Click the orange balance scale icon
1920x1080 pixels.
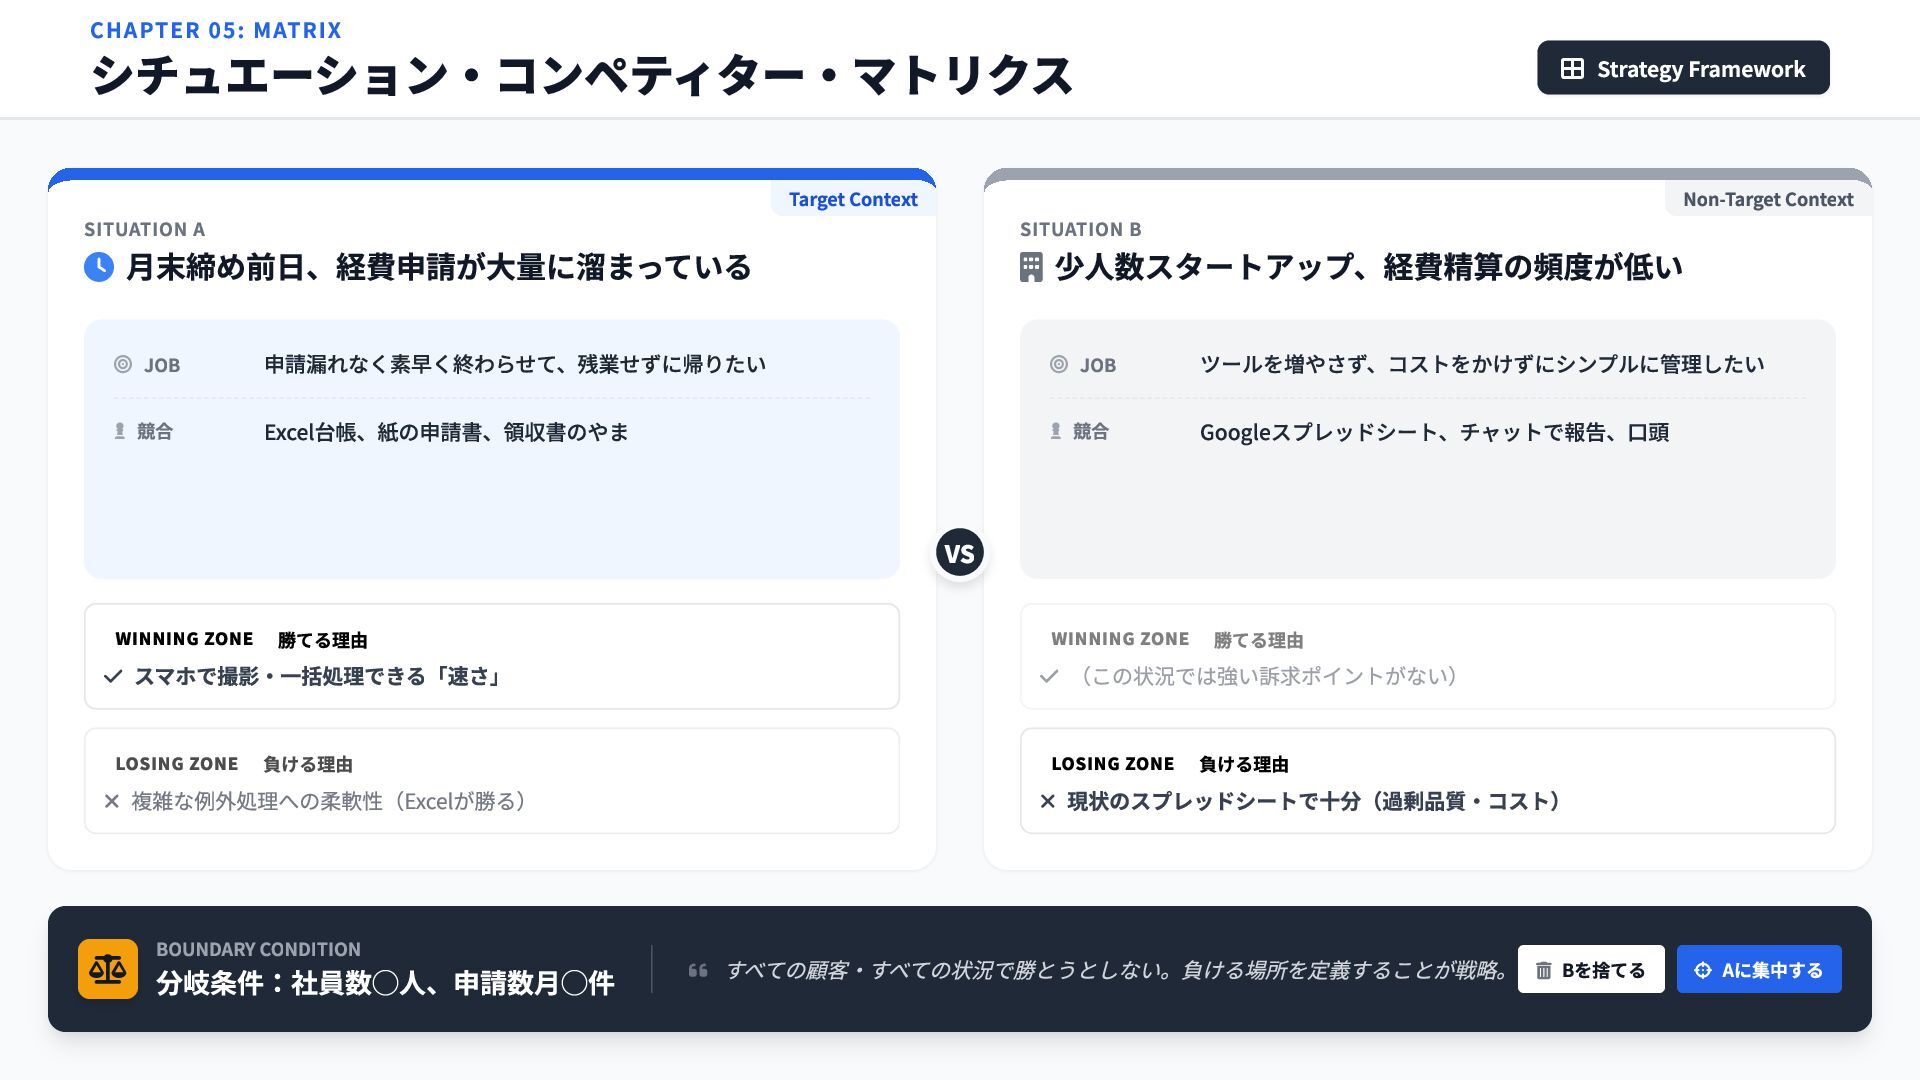(108, 969)
